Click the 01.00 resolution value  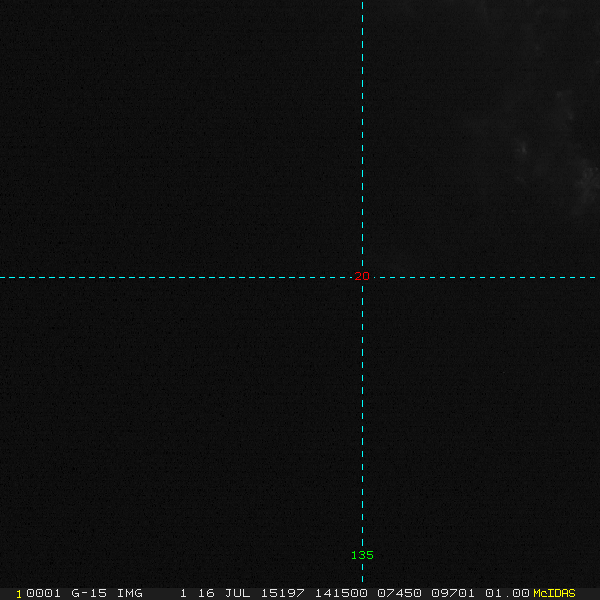tap(507, 593)
